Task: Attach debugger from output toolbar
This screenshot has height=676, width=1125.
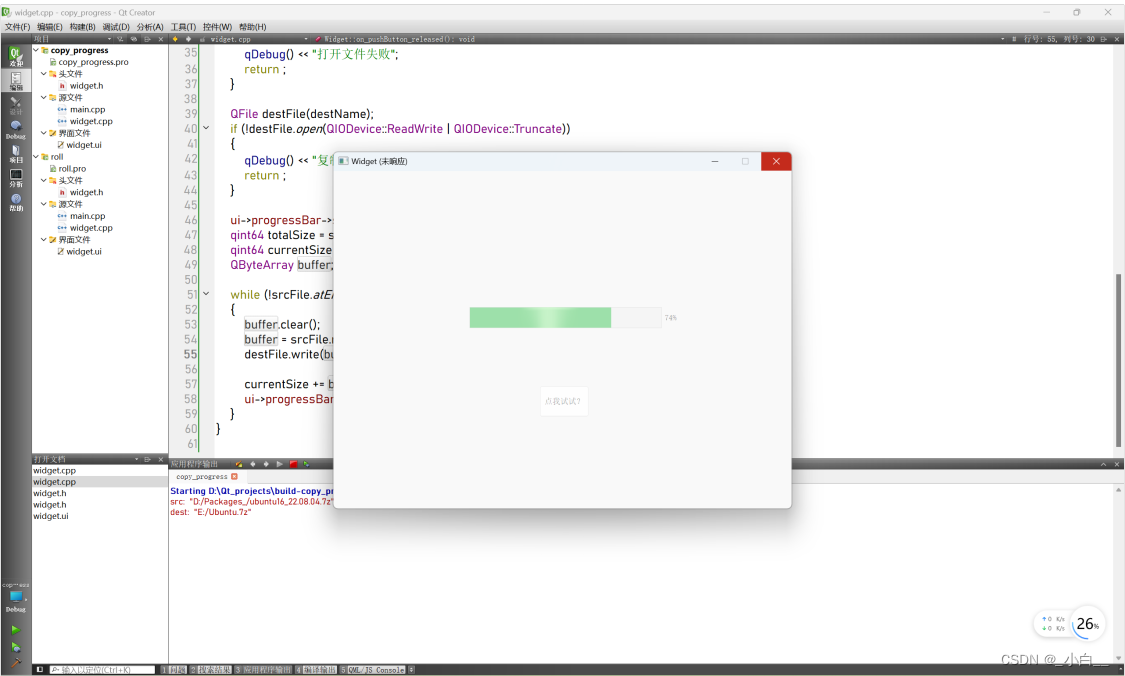Action: point(306,464)
